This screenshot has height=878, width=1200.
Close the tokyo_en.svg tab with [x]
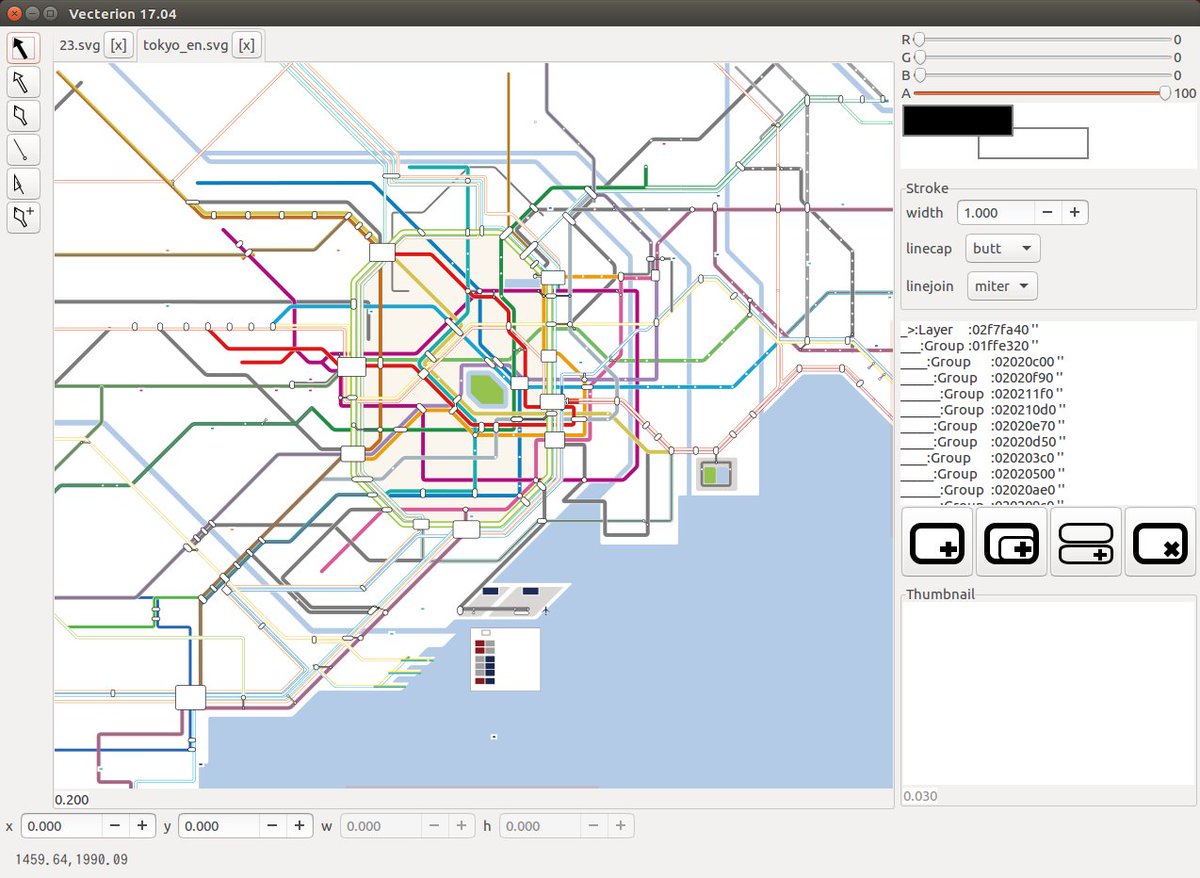coord(246,45)
